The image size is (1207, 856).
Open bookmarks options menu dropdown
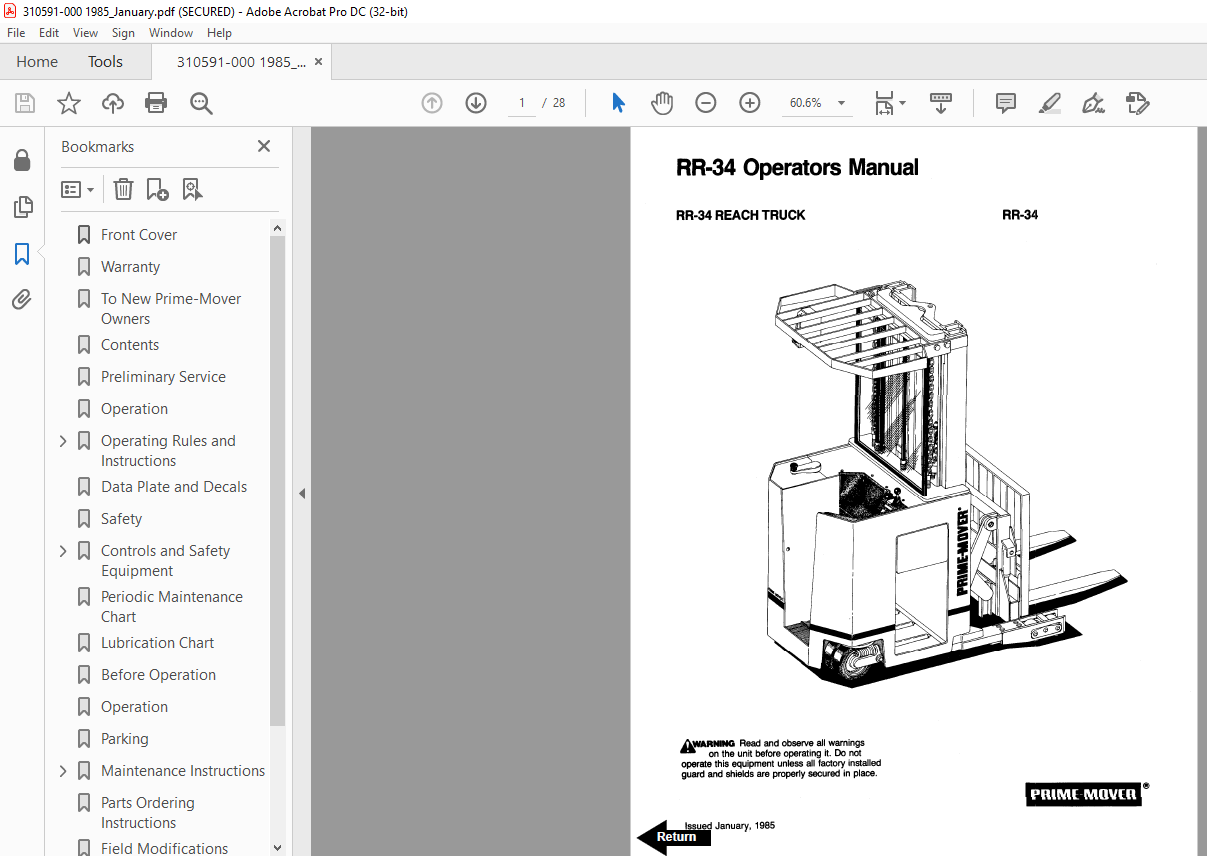78,189
